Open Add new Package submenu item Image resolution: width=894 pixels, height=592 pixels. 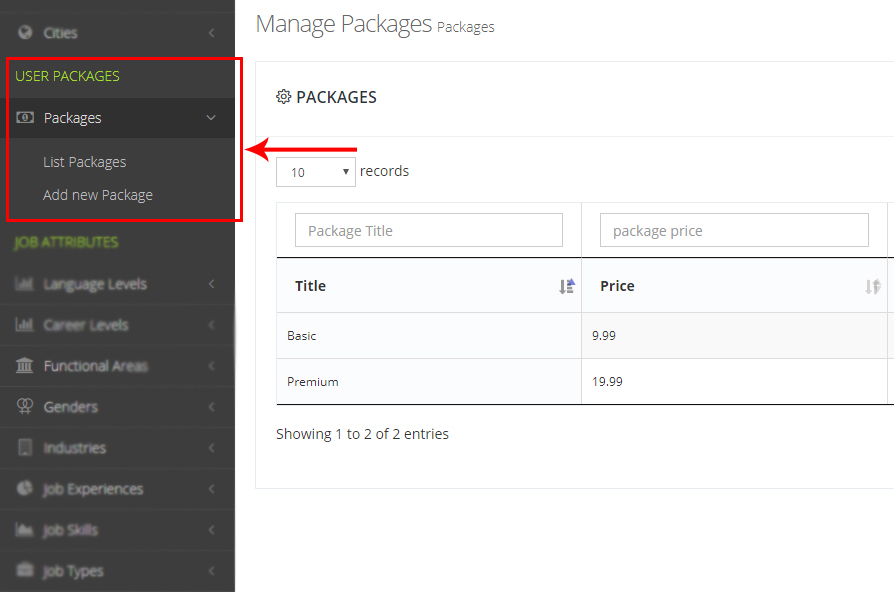[x=98, y=195]
